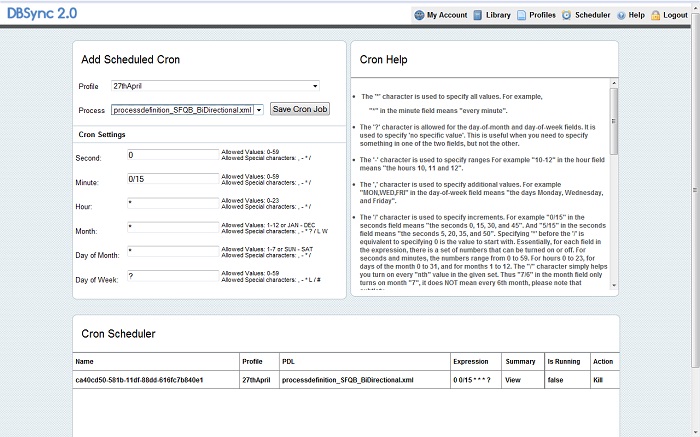Kill the scheduled cron job
The width and height of the screenshot is (700, 437).
597,380
